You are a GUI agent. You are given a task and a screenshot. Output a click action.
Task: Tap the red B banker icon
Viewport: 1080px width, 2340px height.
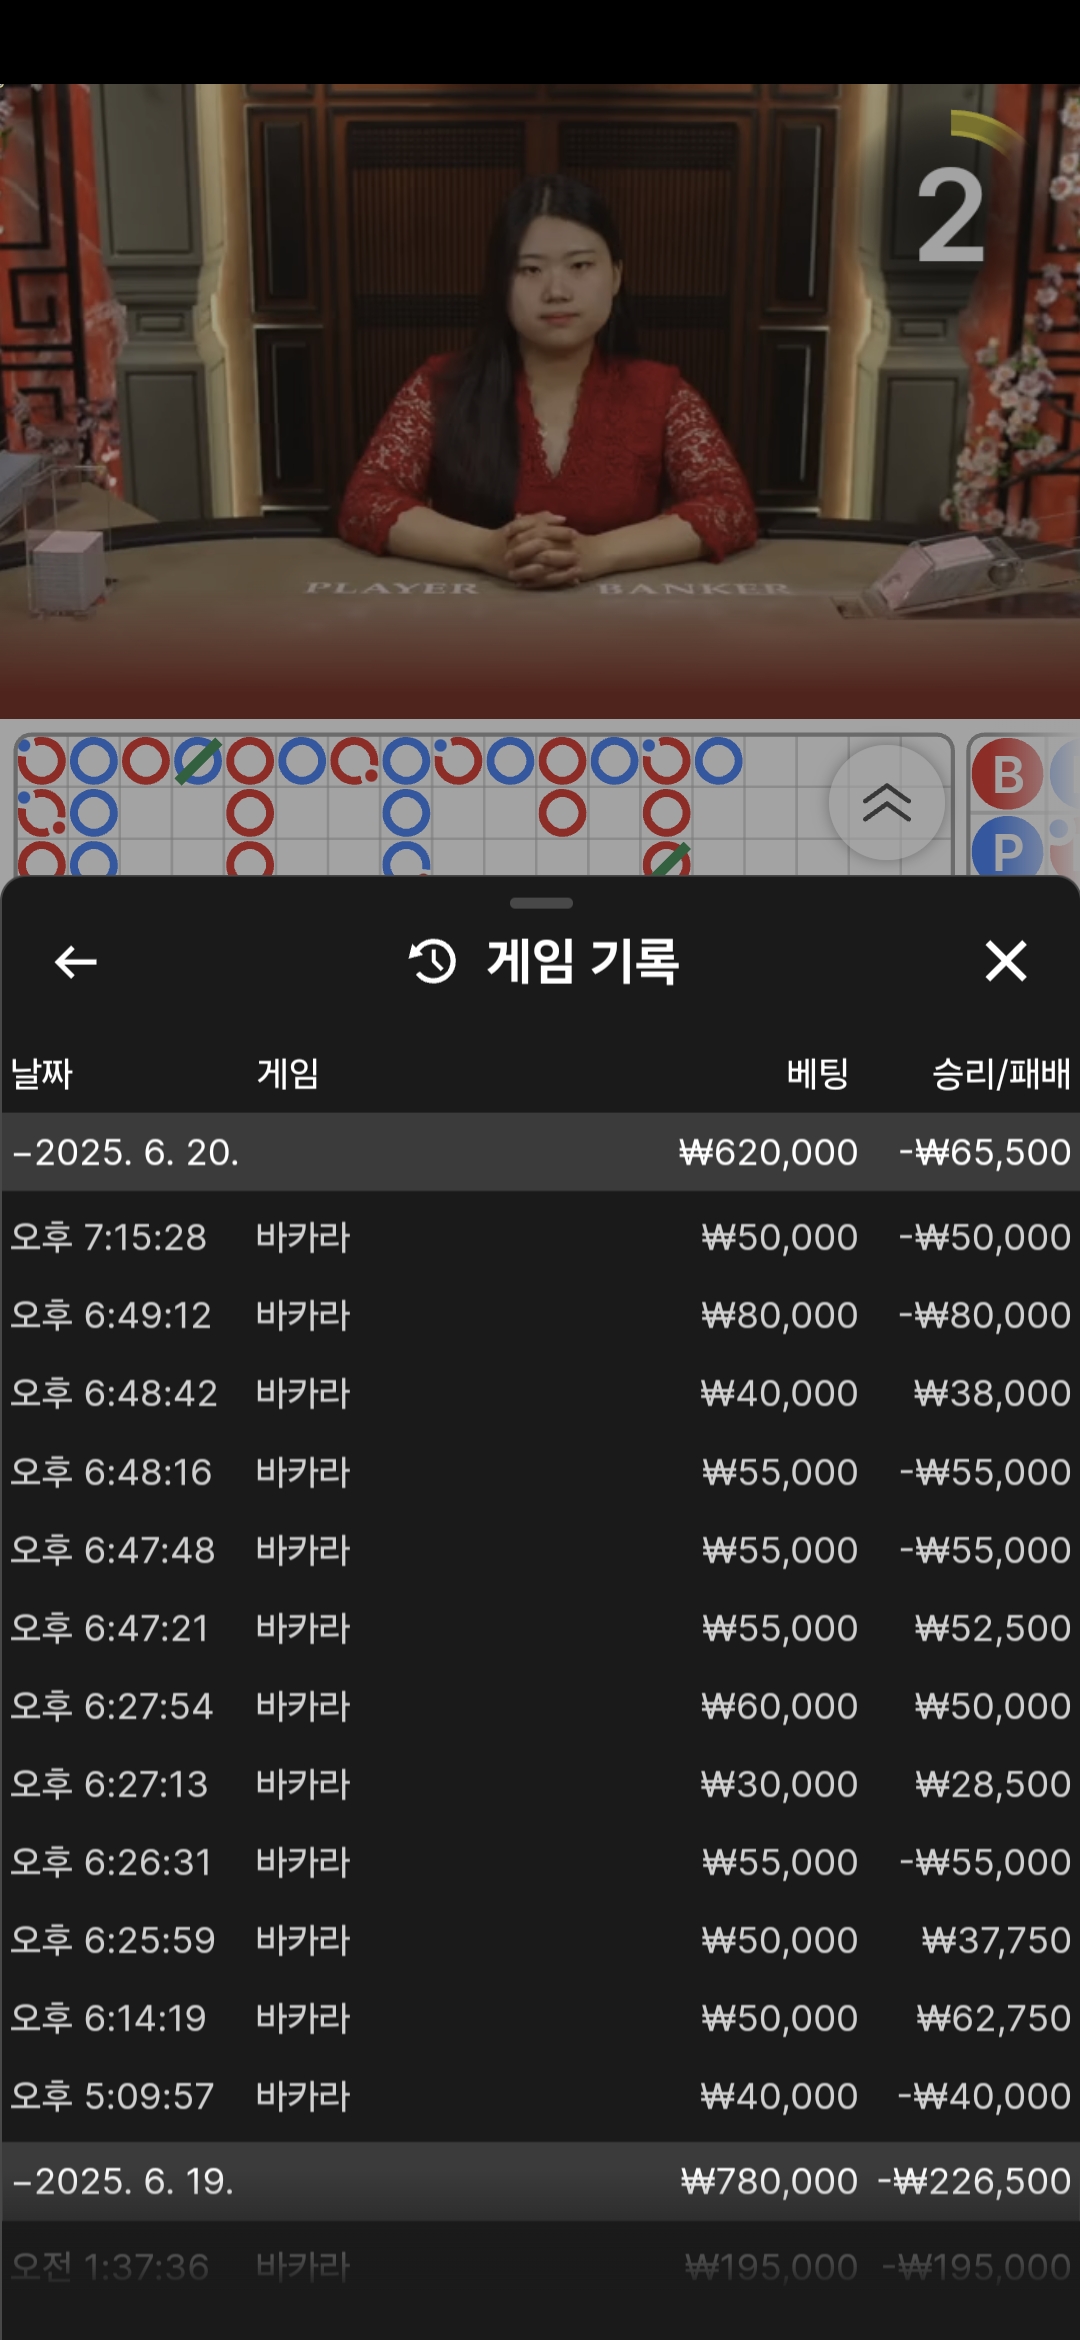[1007, 775]
